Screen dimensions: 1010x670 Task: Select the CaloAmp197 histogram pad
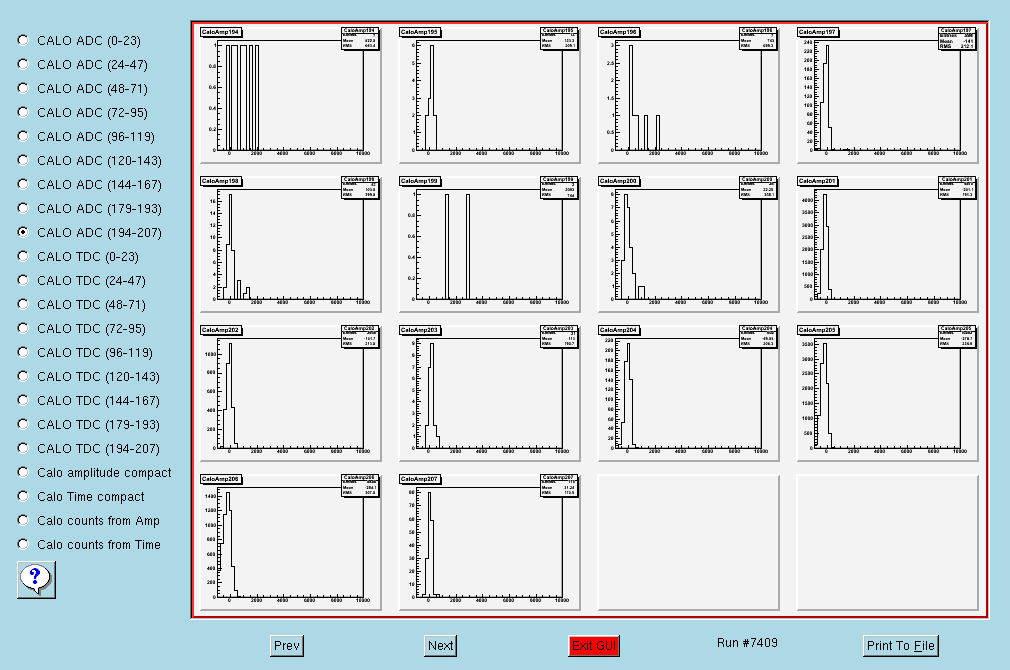888,95
